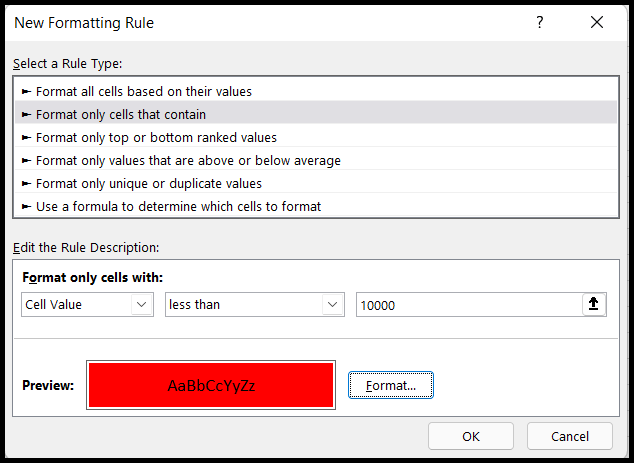Open the Format... button

pyautogui.click(x=391, y=385)
